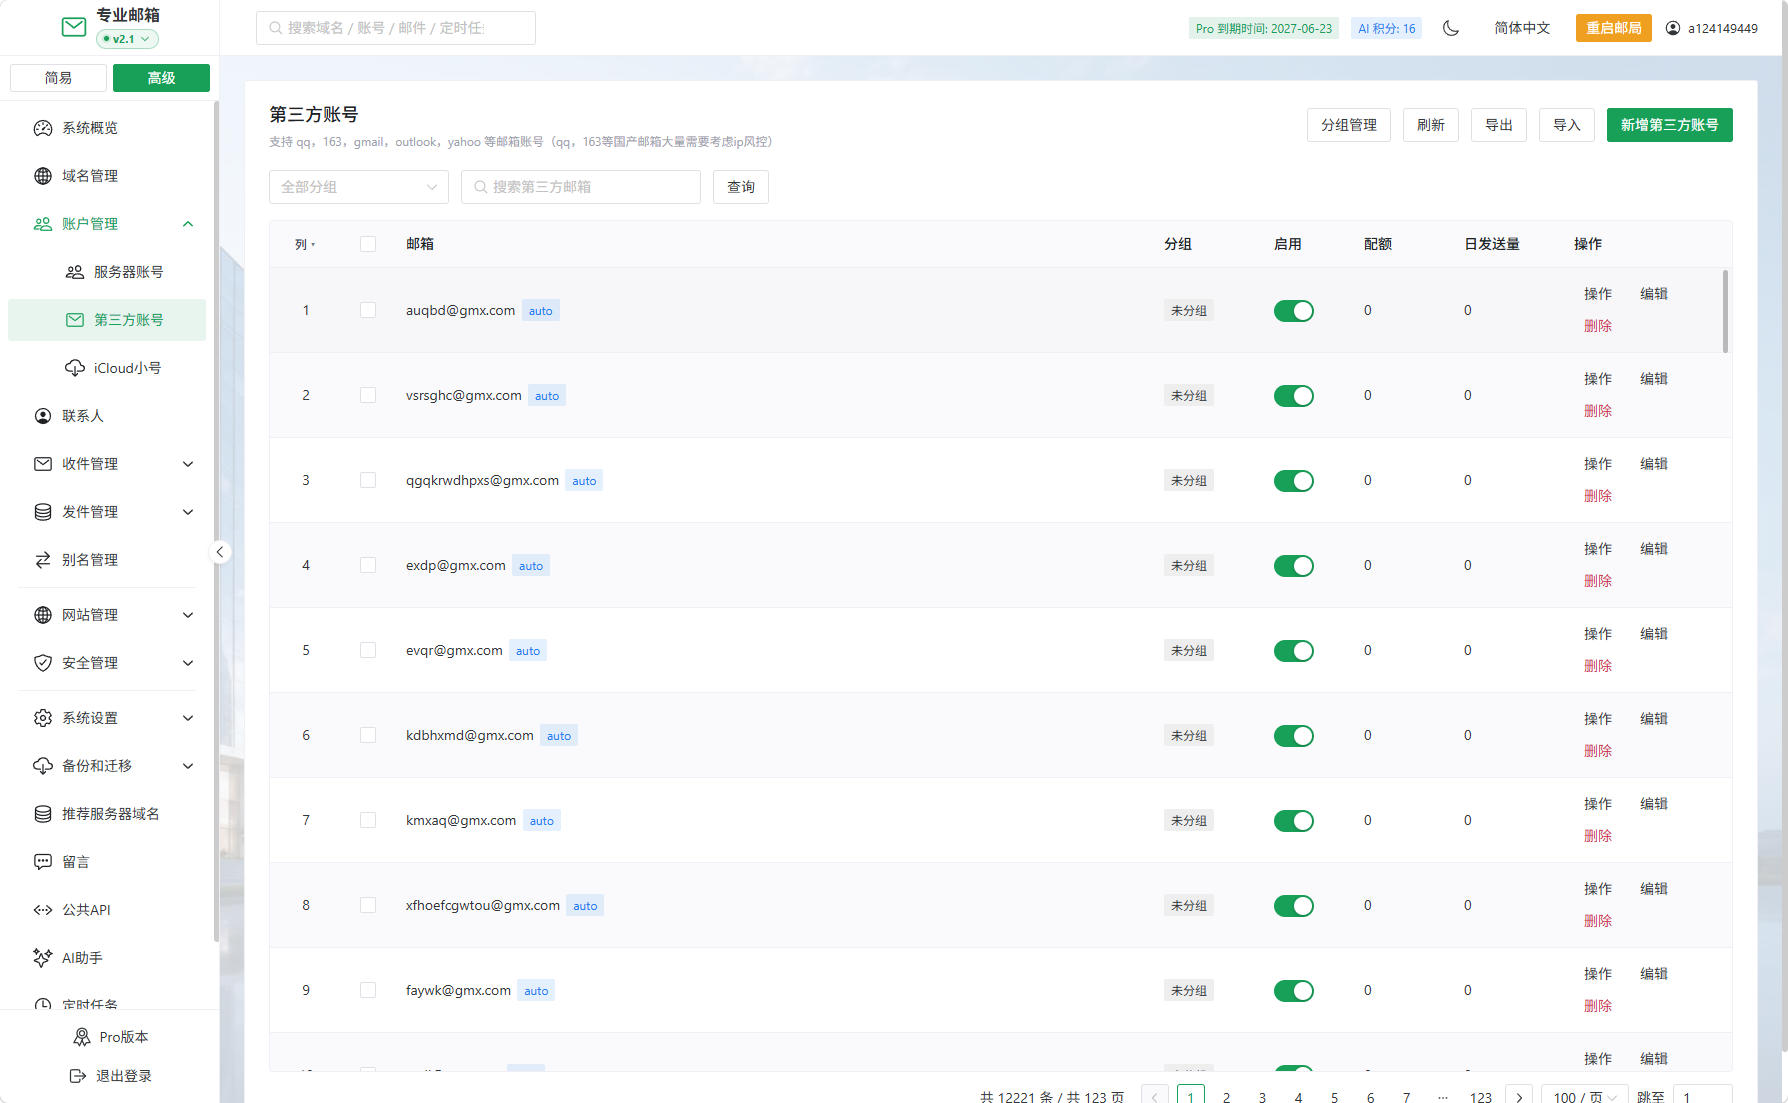Screen dimensions: 1788x1103
Task: Go to next page arrow in pagination
Action: (1519, 1097)
